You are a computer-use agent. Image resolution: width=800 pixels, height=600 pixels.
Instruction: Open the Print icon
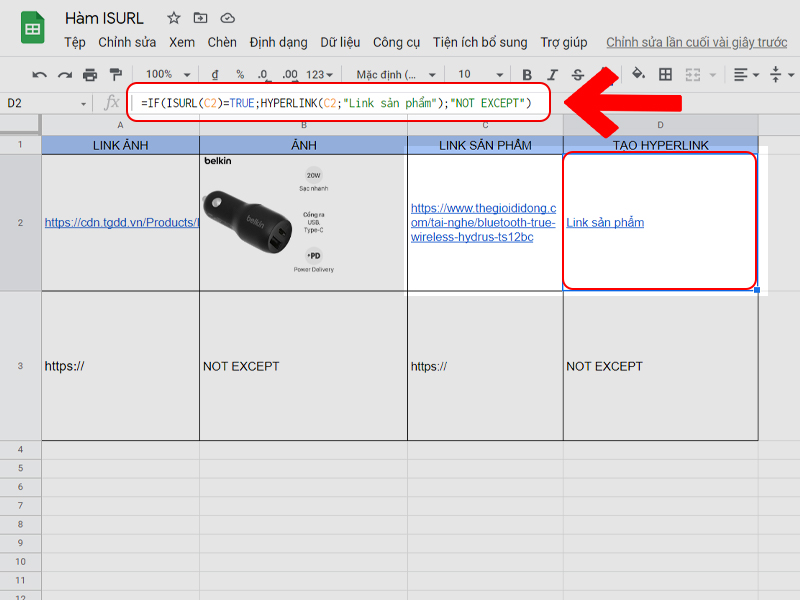91,73
